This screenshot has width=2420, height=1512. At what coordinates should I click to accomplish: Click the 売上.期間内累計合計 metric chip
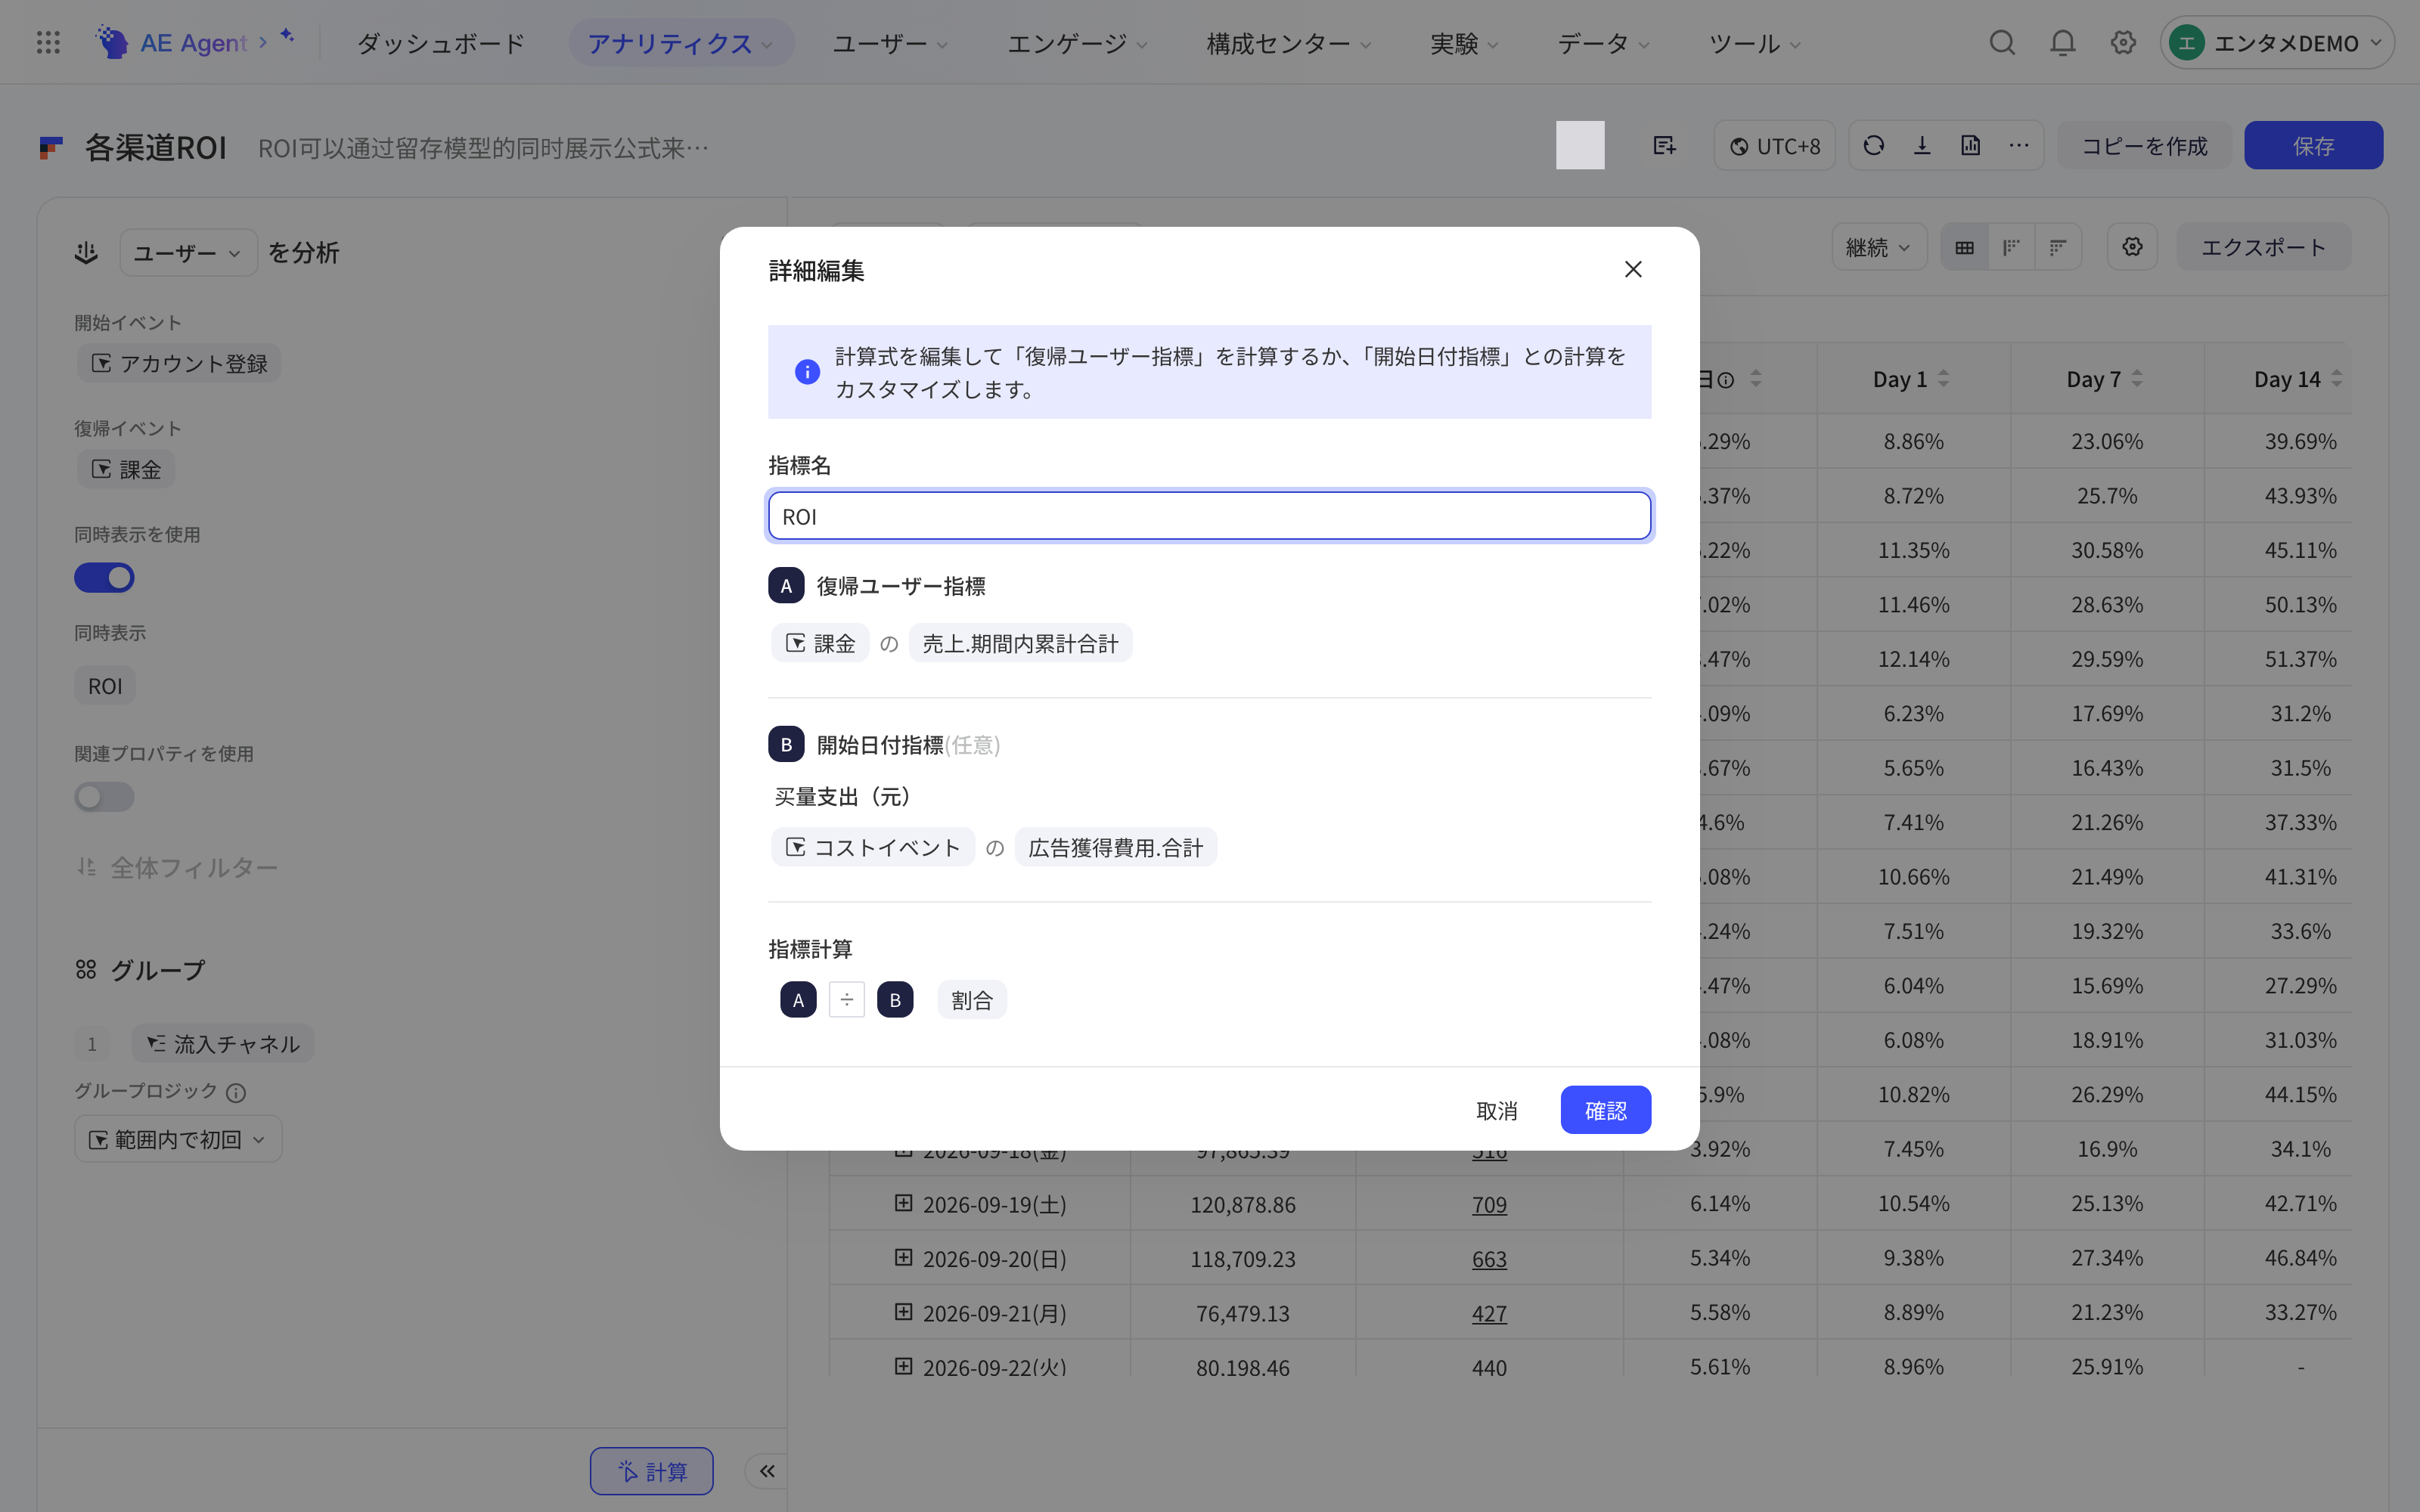pos(1020,643)
